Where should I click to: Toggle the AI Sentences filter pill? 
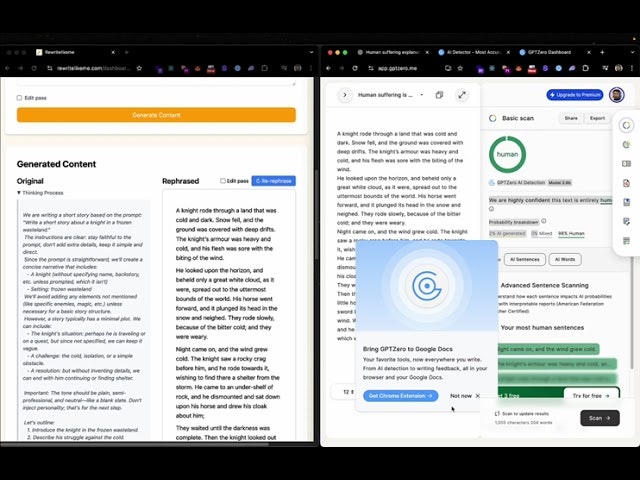tap(524, 259)
